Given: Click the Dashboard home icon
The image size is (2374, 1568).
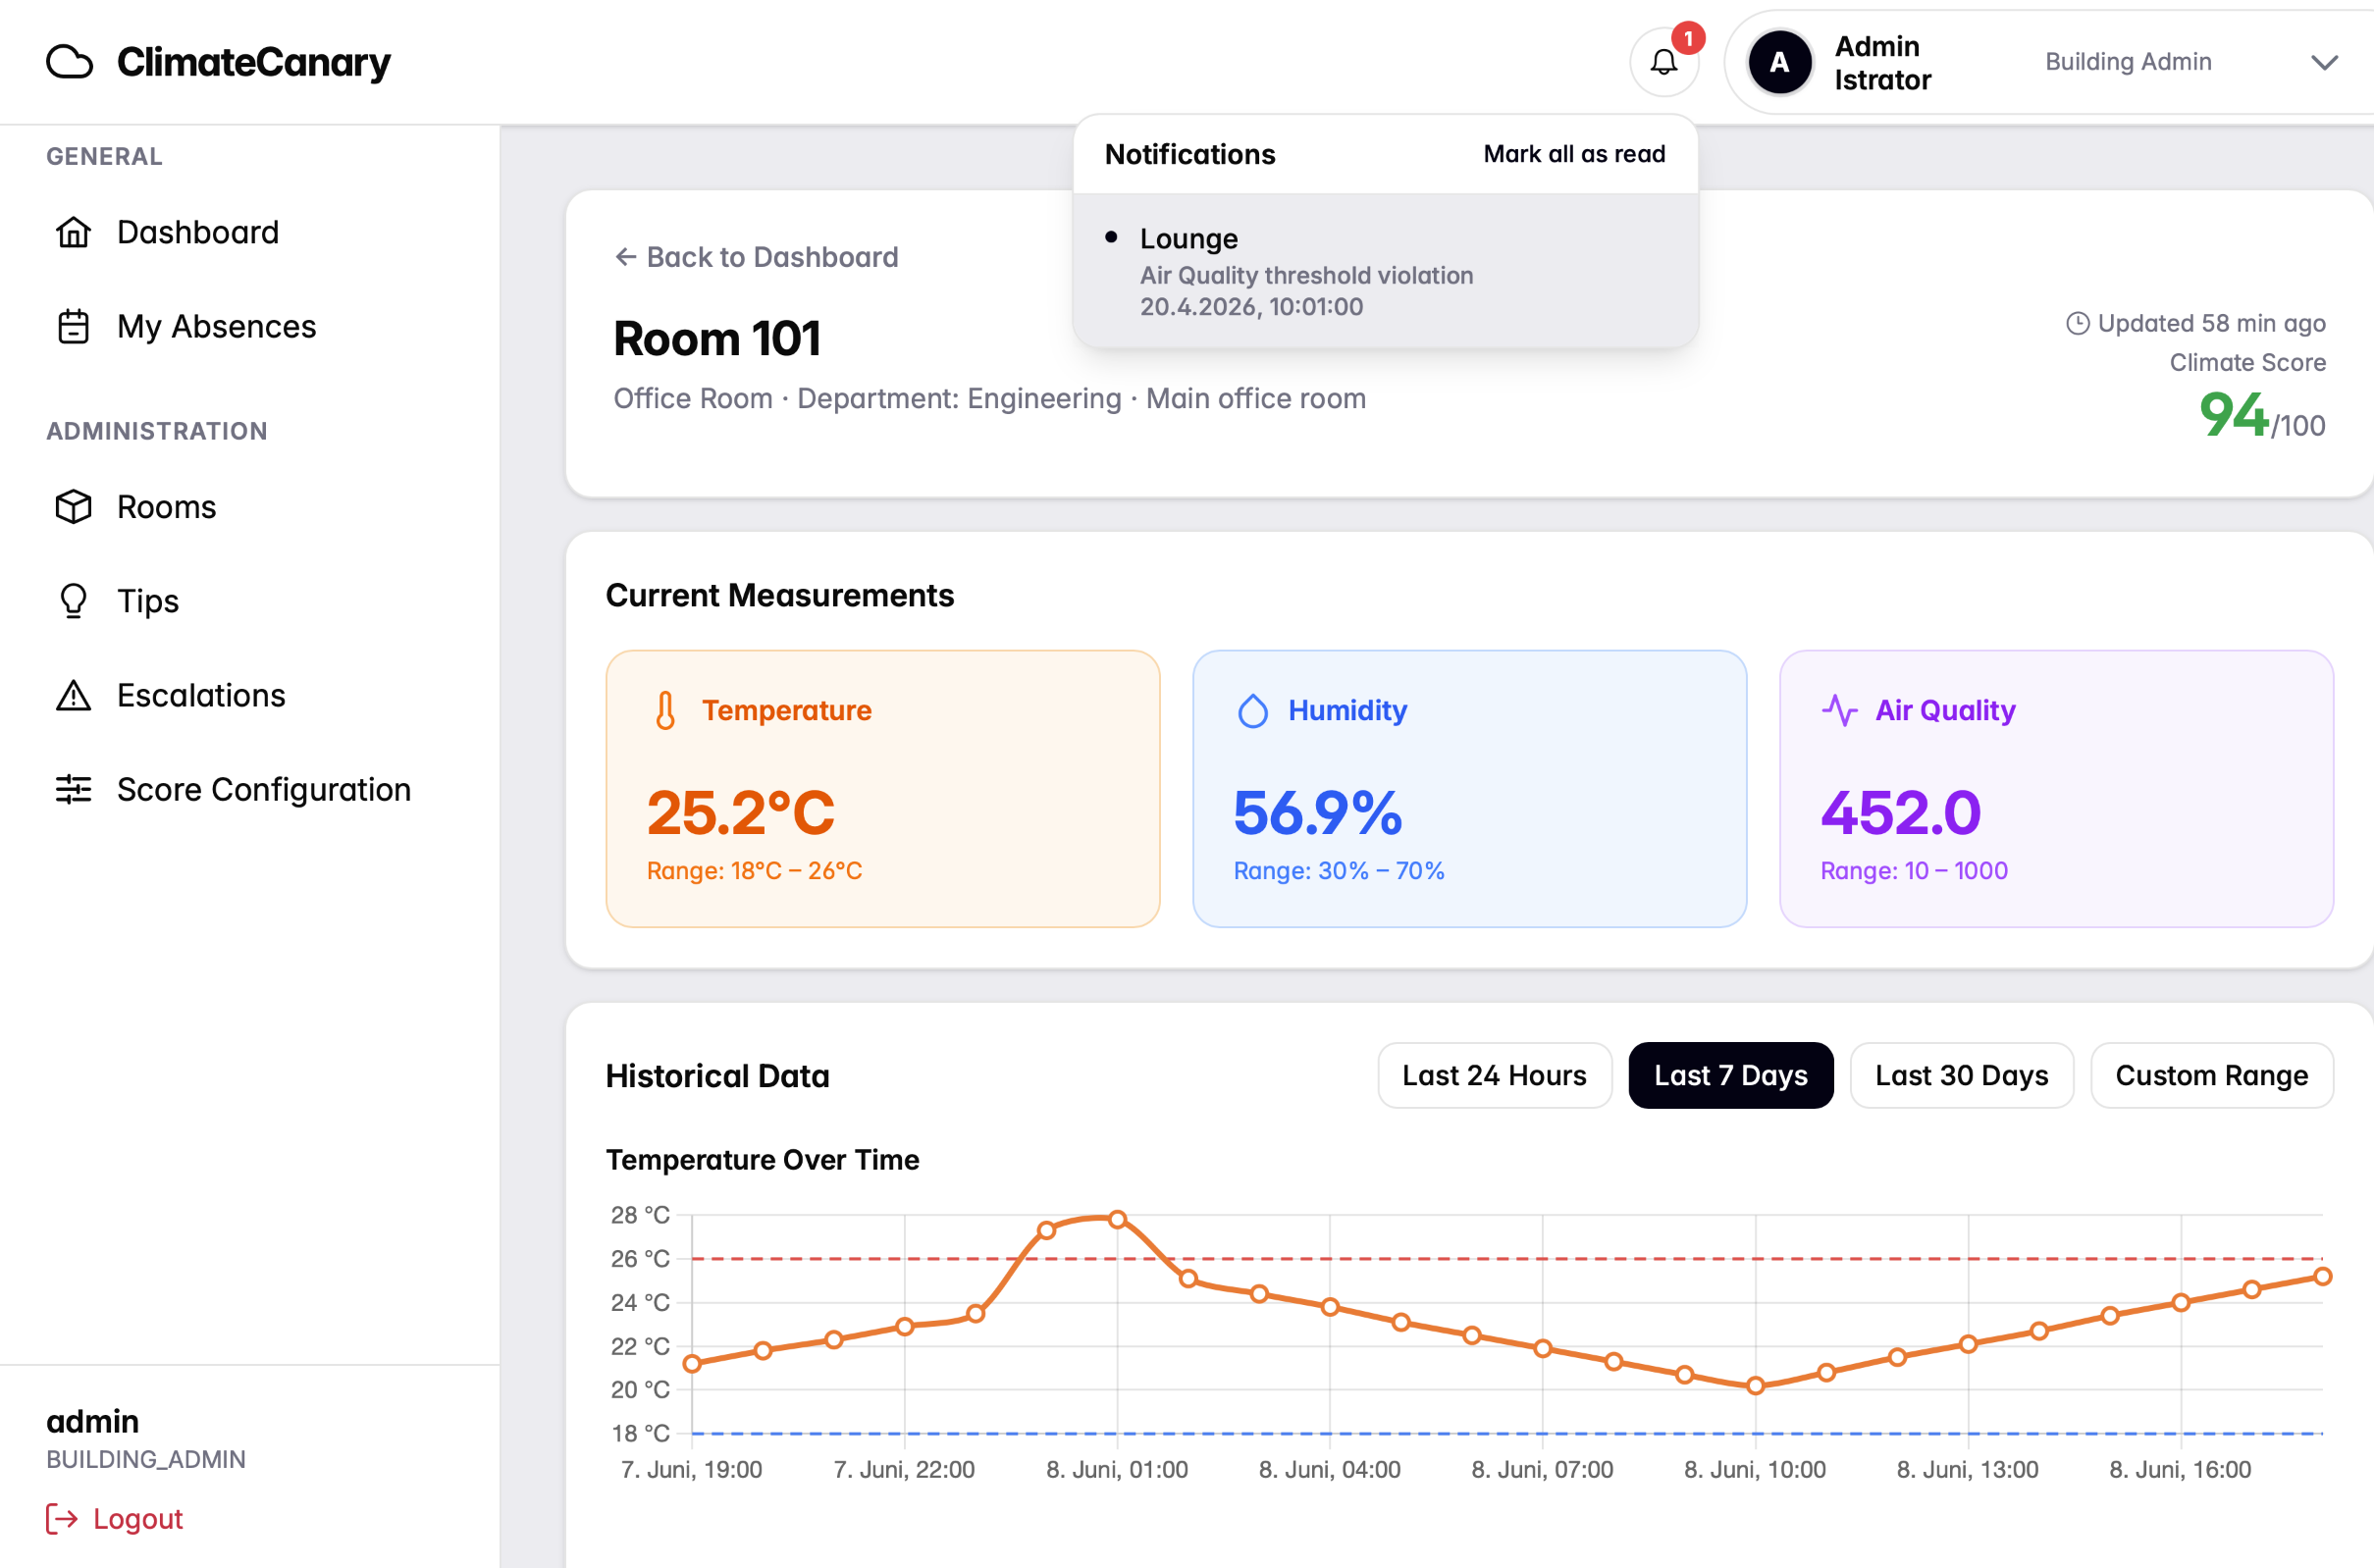Looking at the screenshot, I should pos(73,232).
